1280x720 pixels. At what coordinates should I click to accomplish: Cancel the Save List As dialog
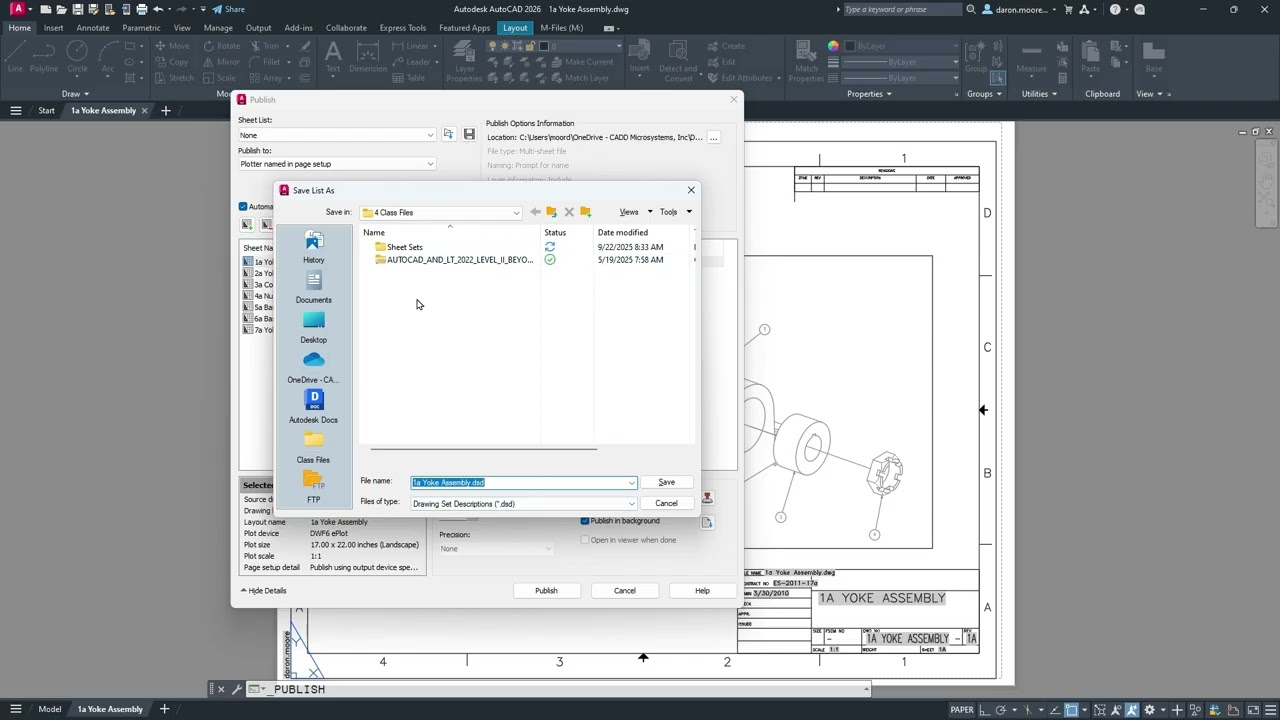[x=666, y=504]
